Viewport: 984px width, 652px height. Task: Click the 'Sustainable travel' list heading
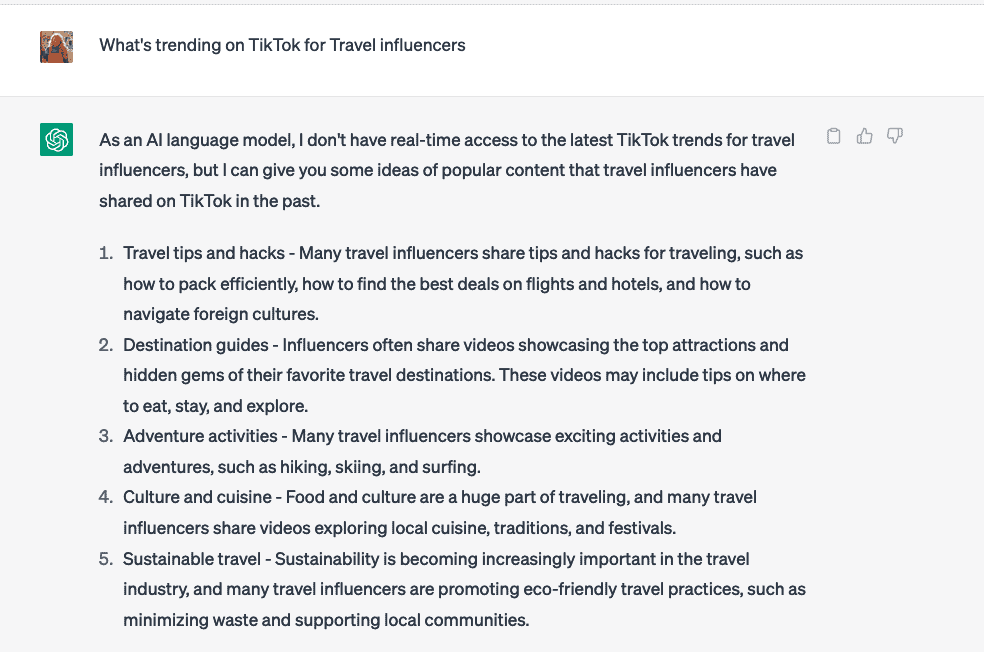click(x=192, y=559)
